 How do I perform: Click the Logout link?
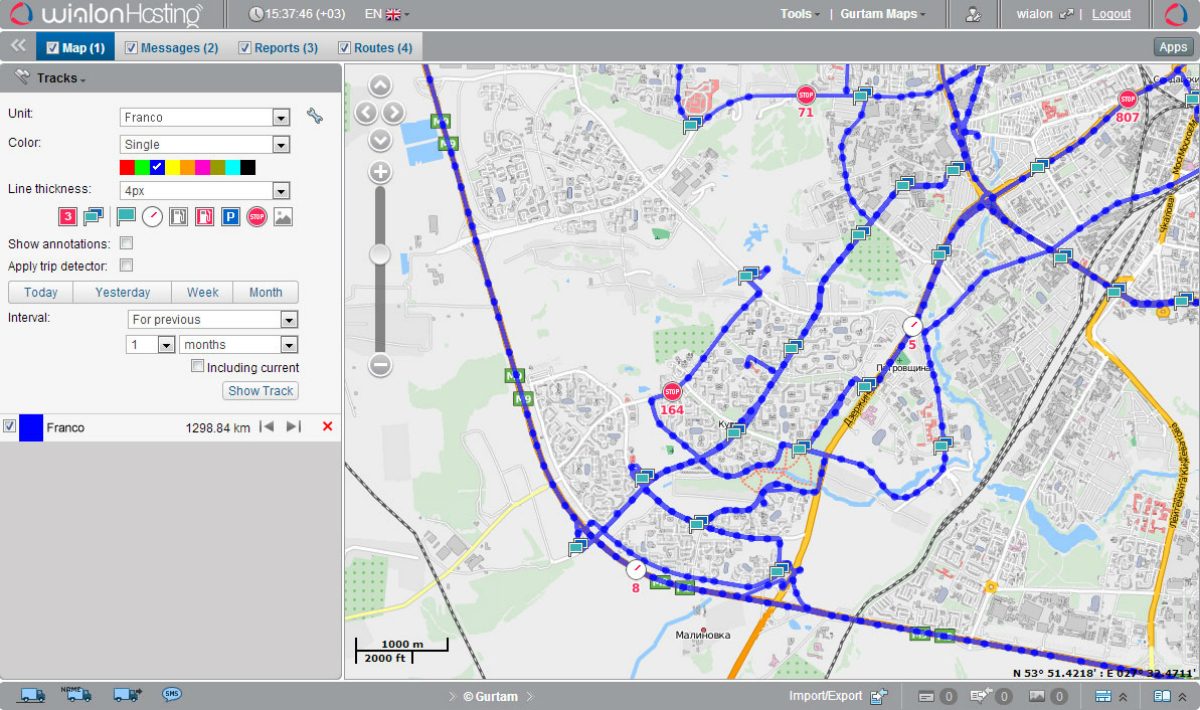tap(1111, 14)
